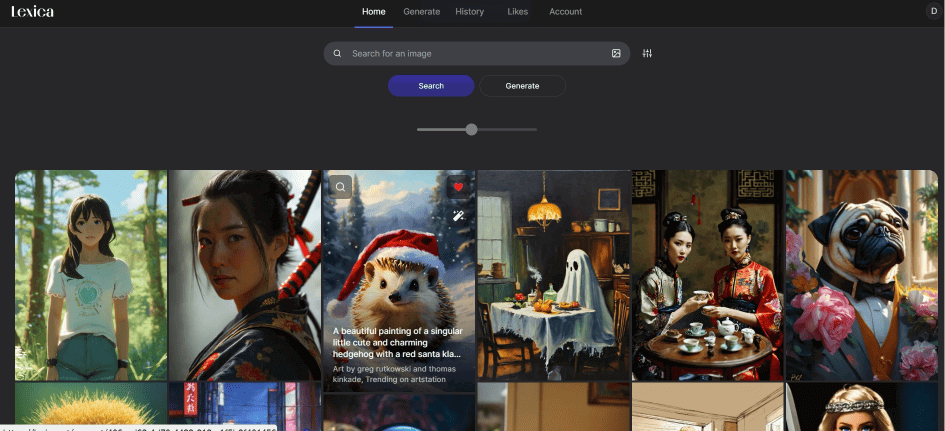Open the neon city street thumbnail
The image size is (945, 431).
[x=245, y=407]
